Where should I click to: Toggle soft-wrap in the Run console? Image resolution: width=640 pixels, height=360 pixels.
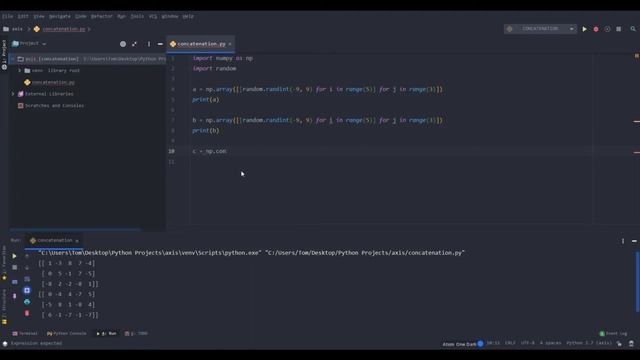[x=27, y=279]
